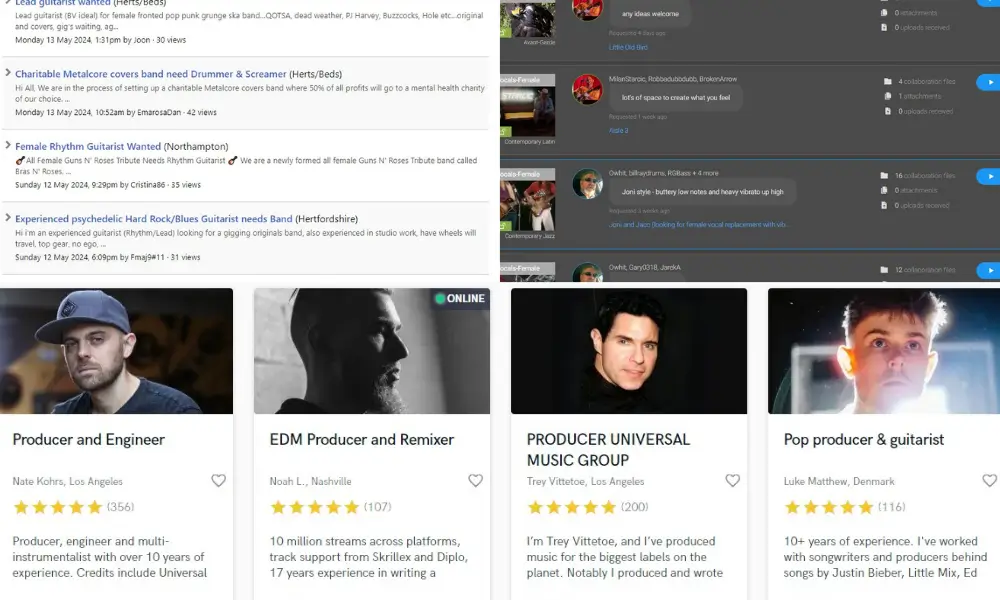This screenshot has width=1000, height=600.
Task: Open the 'Little Old Bird' song link
Action: 628,47
